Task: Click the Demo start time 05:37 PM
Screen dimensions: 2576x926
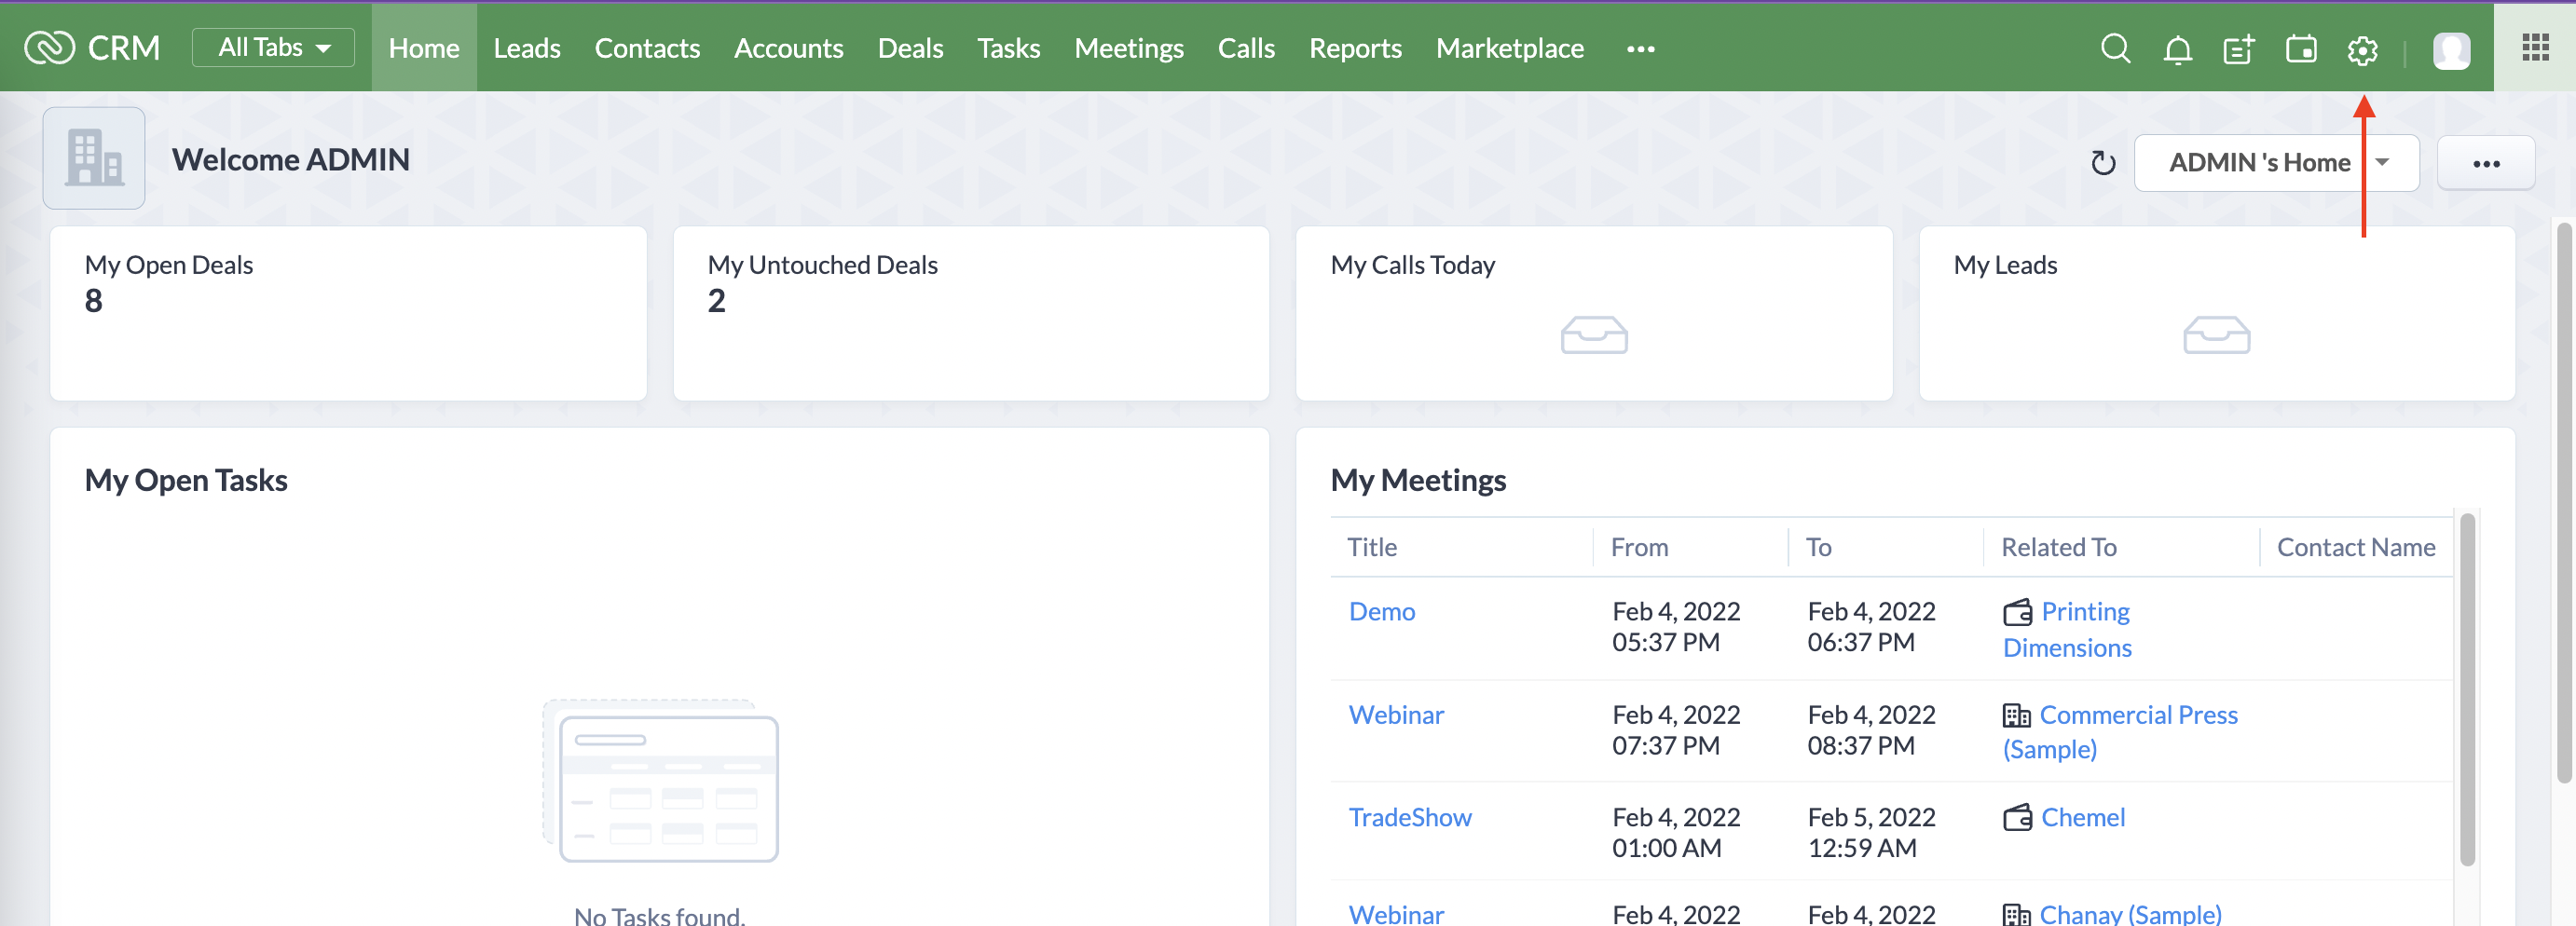Action: tap(1665, 643)
